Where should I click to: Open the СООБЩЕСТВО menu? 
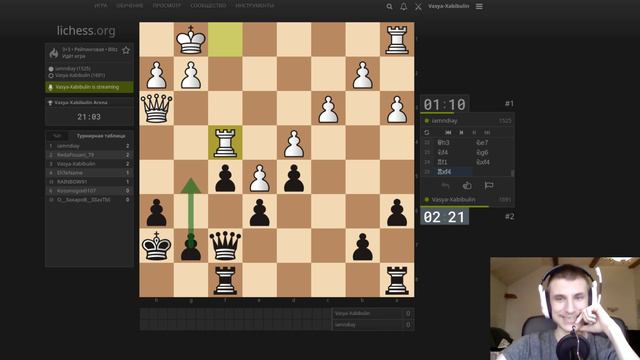click(x=208, y=6)
